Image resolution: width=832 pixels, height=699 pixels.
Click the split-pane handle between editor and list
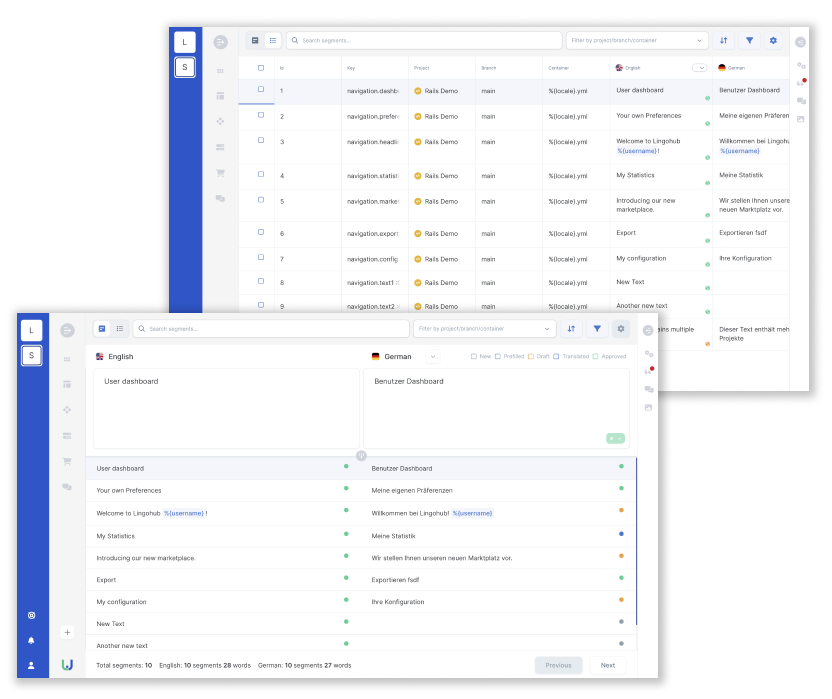coord(361,455)
